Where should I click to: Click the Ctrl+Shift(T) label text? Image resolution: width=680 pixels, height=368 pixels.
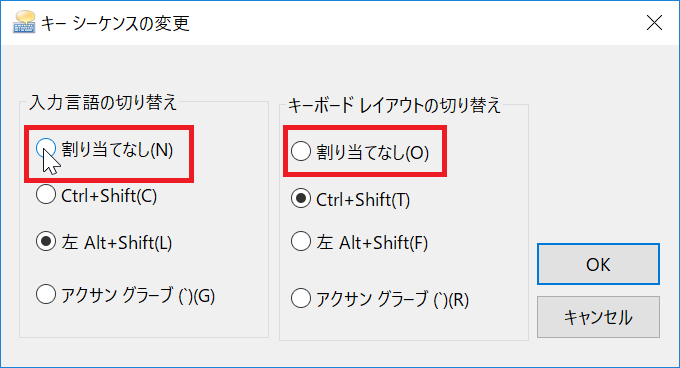point(363,199)
